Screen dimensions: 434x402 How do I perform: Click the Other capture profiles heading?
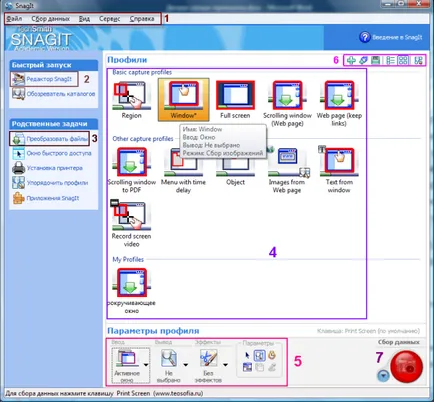click(143, 139)
